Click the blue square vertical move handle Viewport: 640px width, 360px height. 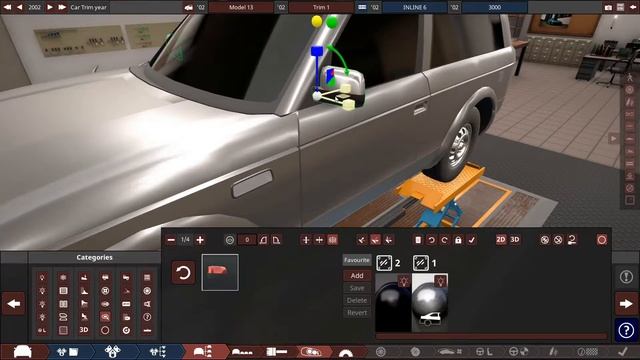[x=317, y=51]
